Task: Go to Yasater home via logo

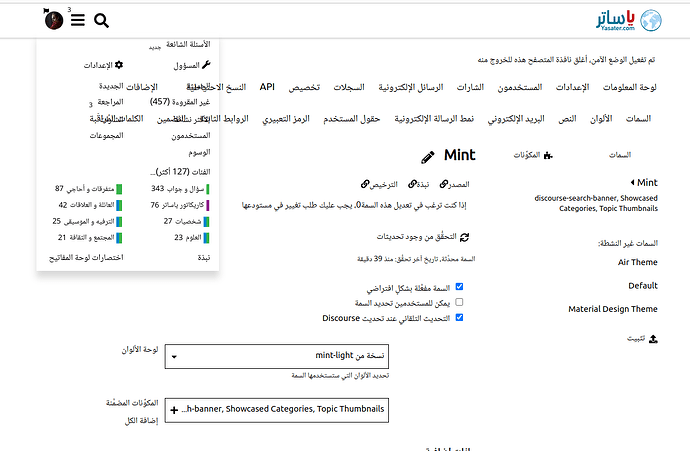Action: coord(628,20)
